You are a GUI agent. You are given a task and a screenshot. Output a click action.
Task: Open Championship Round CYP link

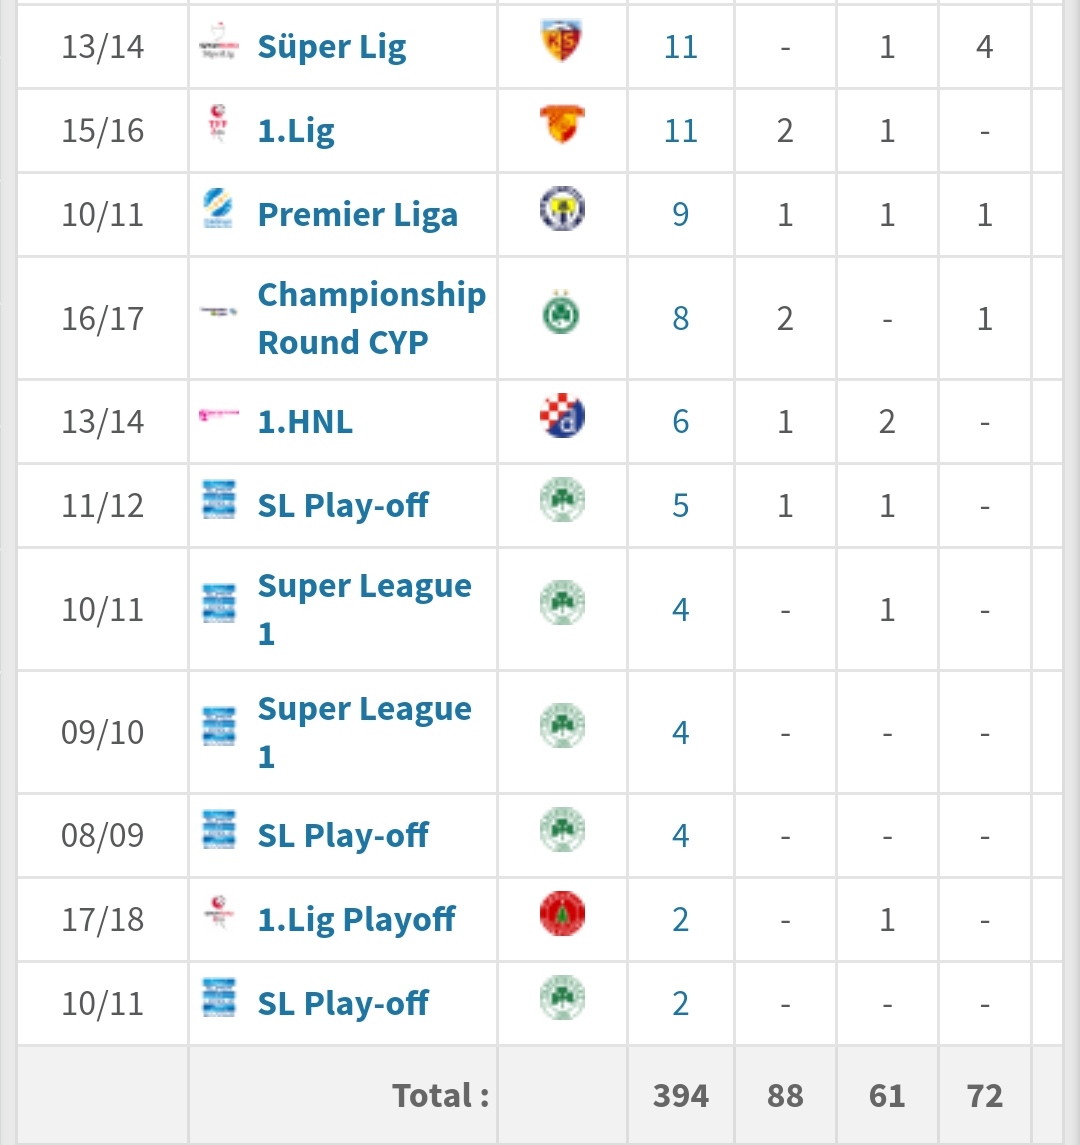click(372, 318)
